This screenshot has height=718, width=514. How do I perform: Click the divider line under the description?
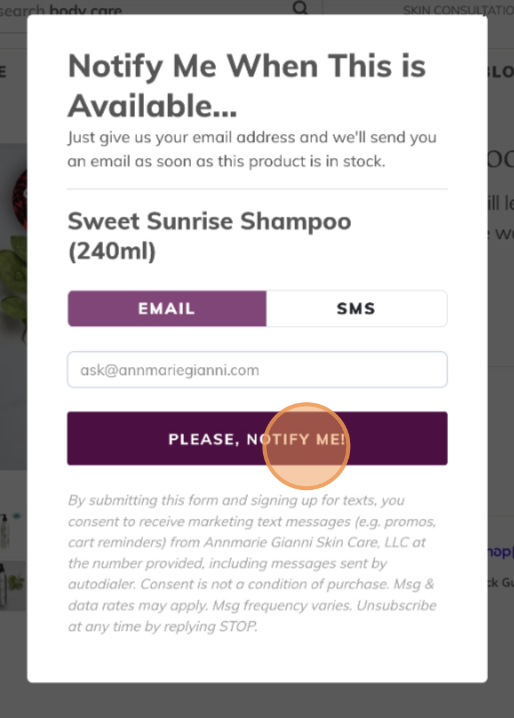(x=257, y=189)
